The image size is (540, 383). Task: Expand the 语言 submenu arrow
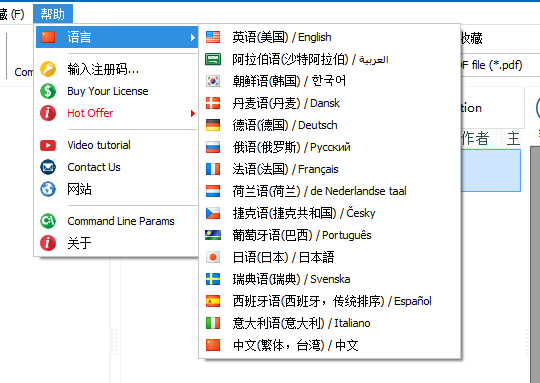click(193, 37)
